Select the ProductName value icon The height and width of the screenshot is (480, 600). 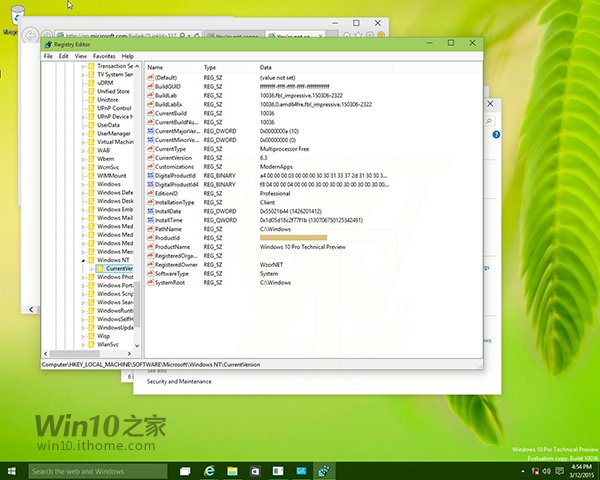click(x=150, y=247)
